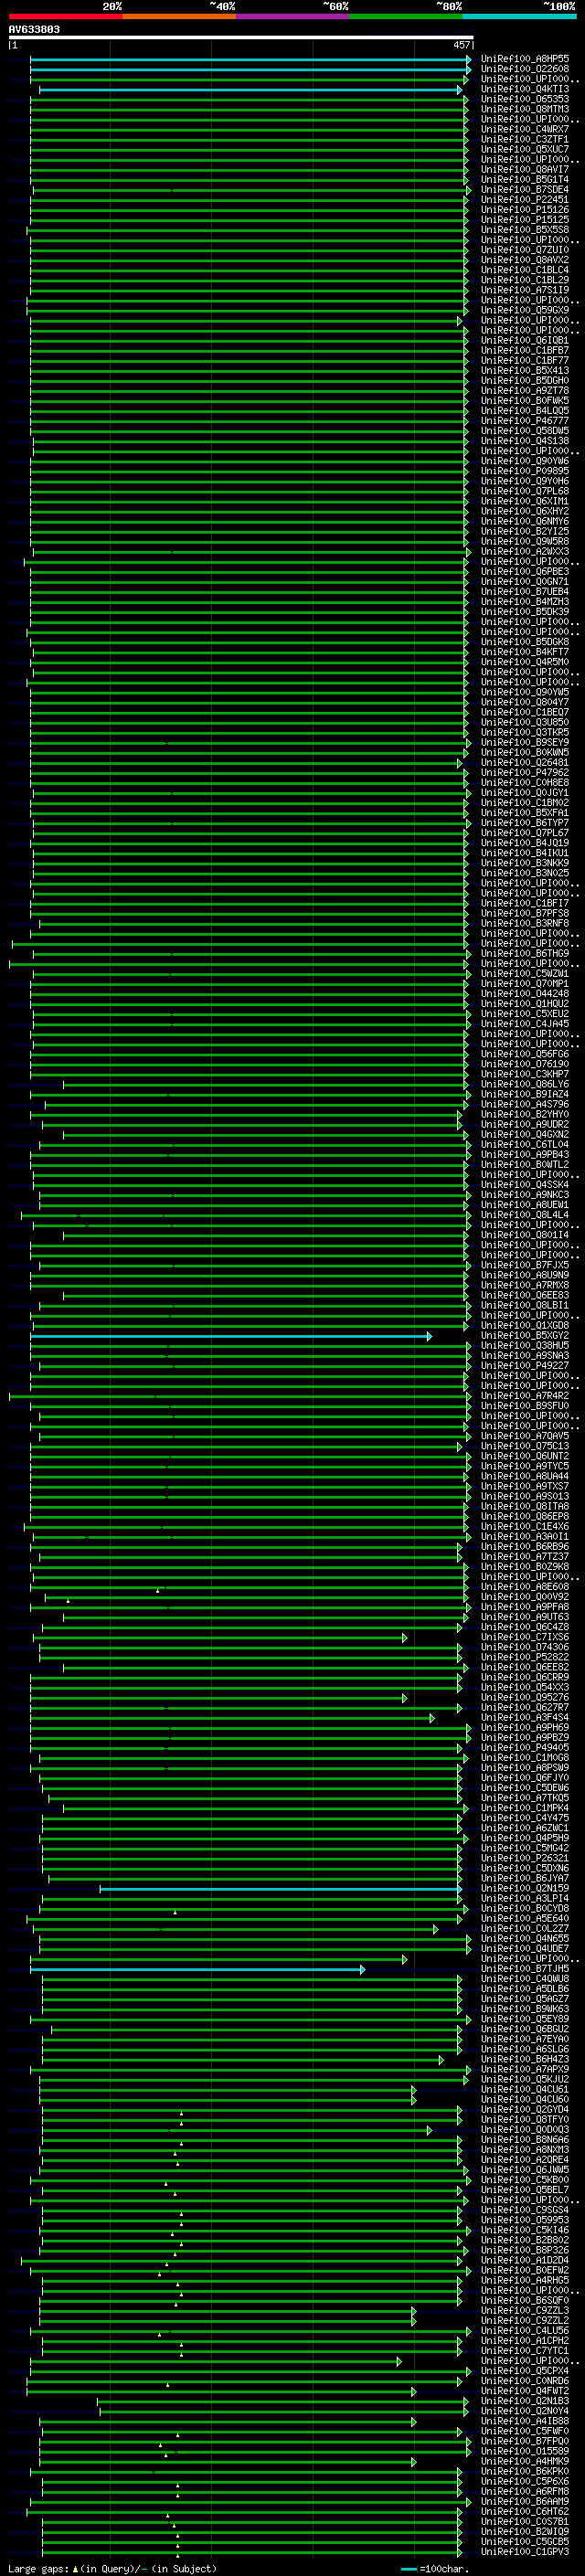Screen dimensions: 585x2576
Task: Open hit UniRef100_O22608
Action: pyautogui.click(x=524, y=69)
